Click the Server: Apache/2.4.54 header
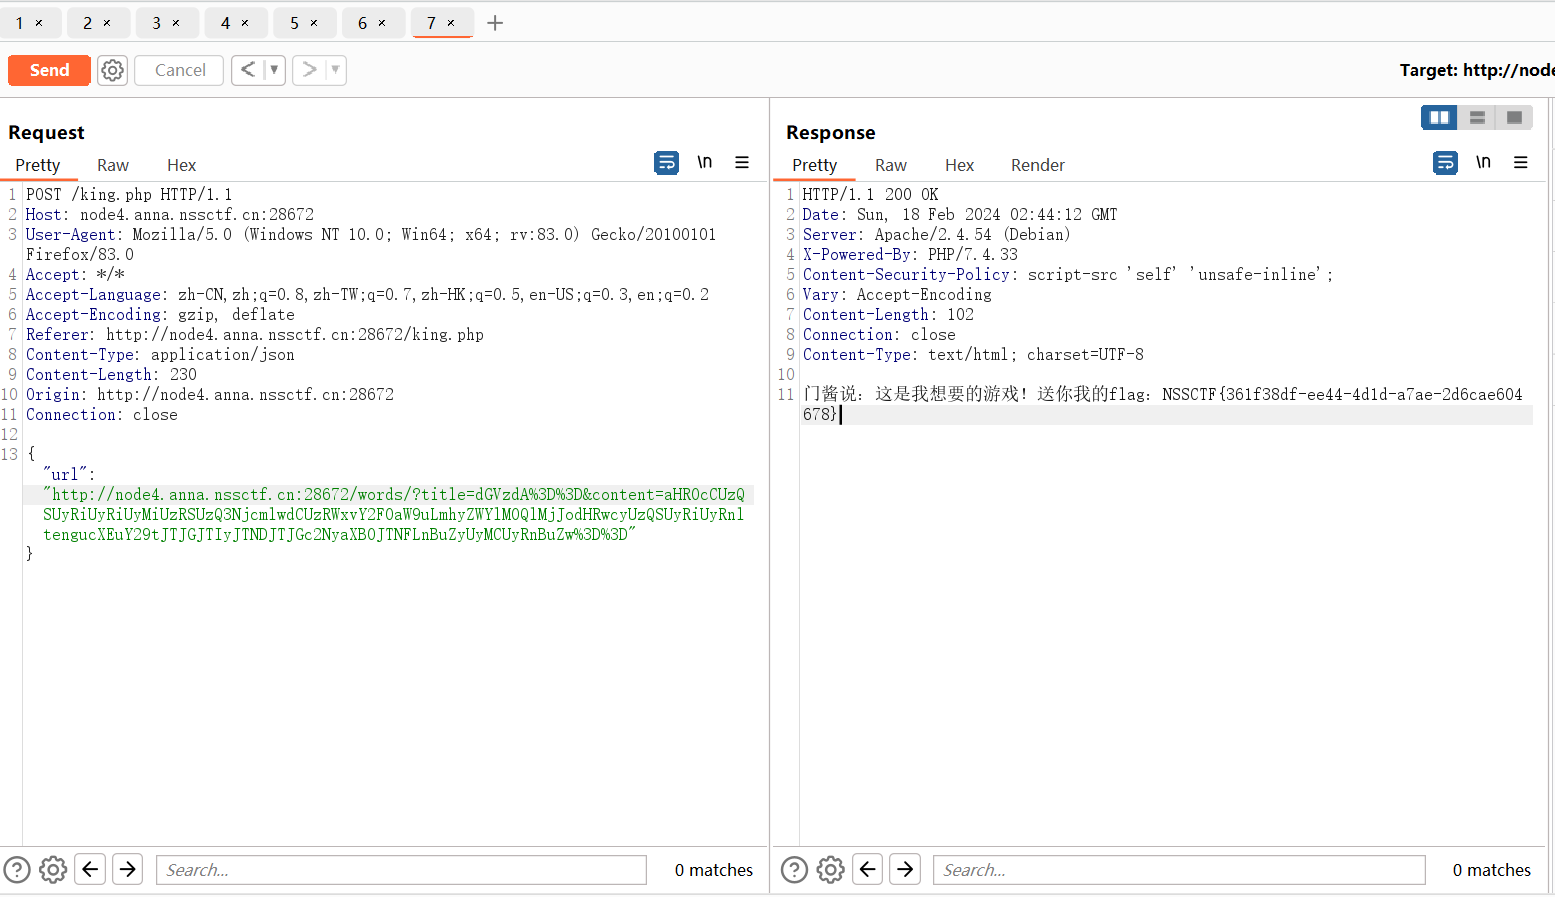 (x=936, y=234)
